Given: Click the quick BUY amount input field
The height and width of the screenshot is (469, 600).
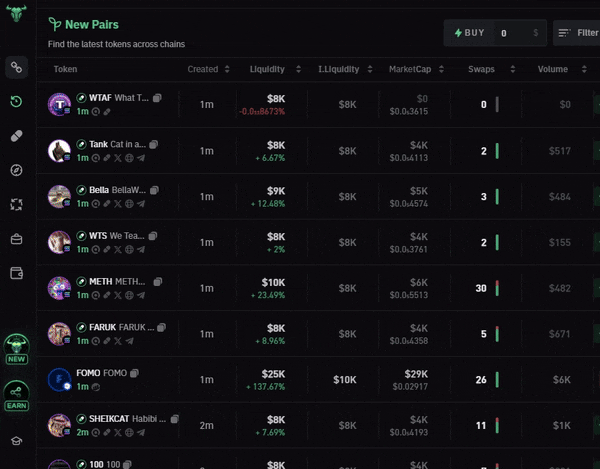Looking at the screenshot, I should (518, 33).
